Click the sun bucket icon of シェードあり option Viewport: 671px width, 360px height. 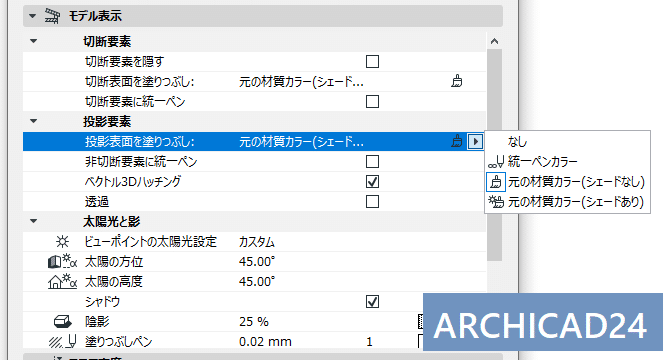click(x=496, y=202)
